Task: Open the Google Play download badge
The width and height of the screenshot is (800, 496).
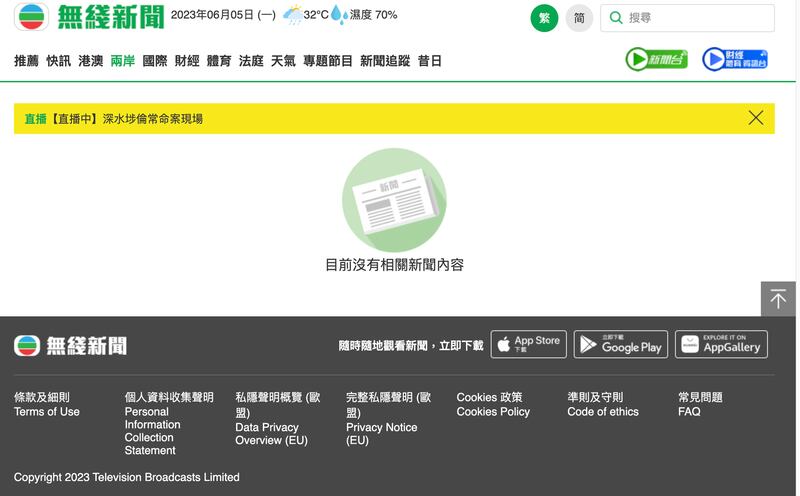Action: tap(620, 344)
